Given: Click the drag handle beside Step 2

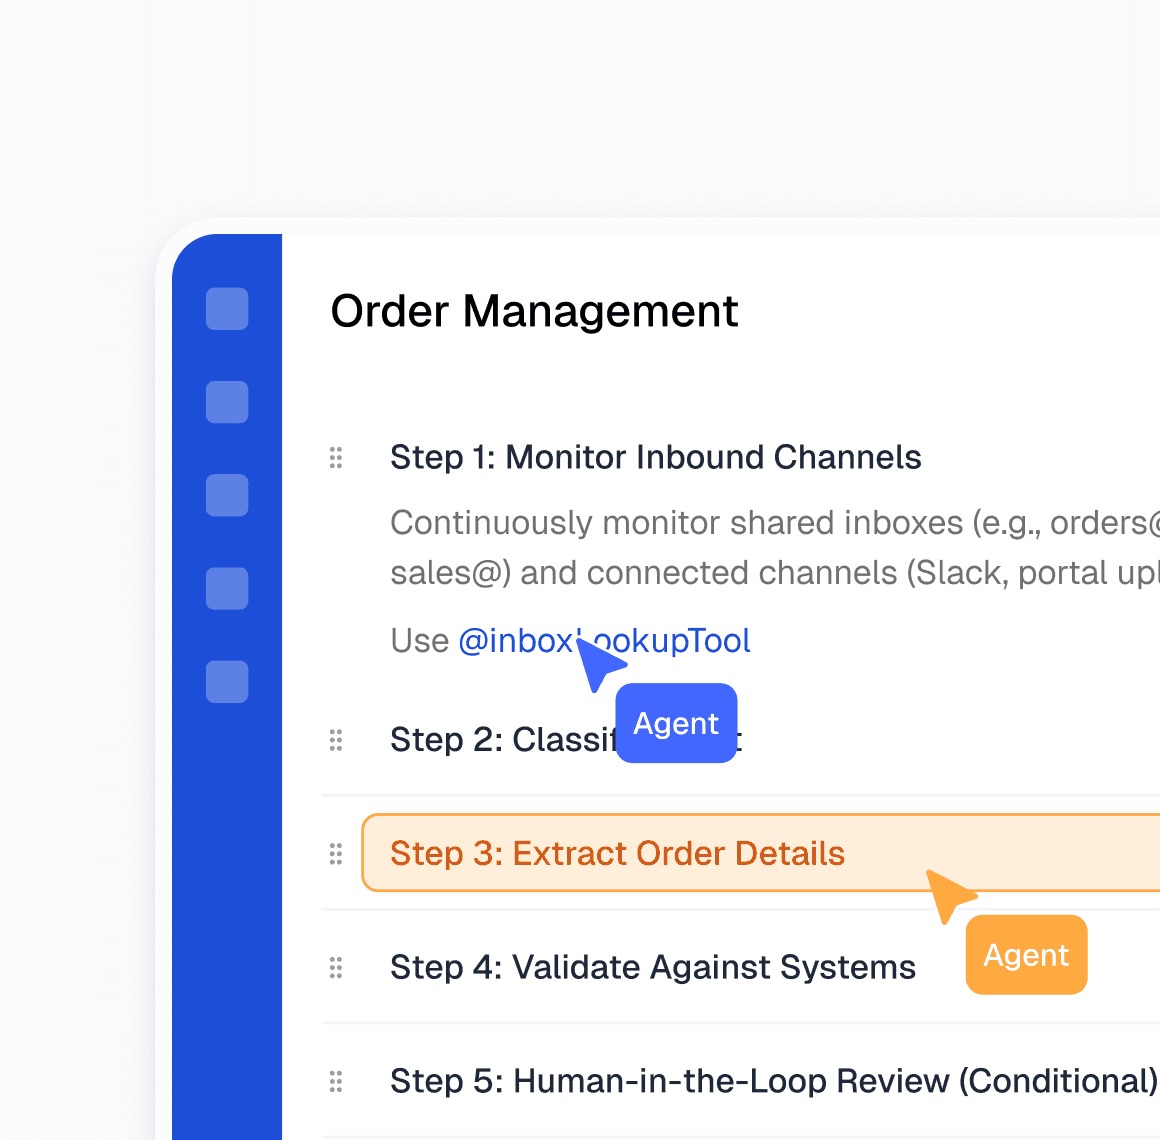Looking at the screenshot, I should (x=336, y=740).
